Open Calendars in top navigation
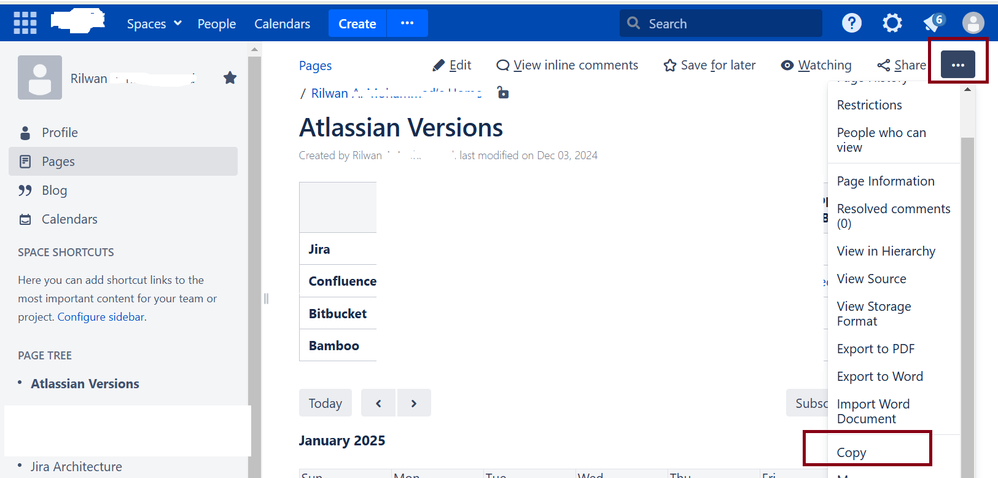This screenshot has height=478, width=998. (282, 24)
